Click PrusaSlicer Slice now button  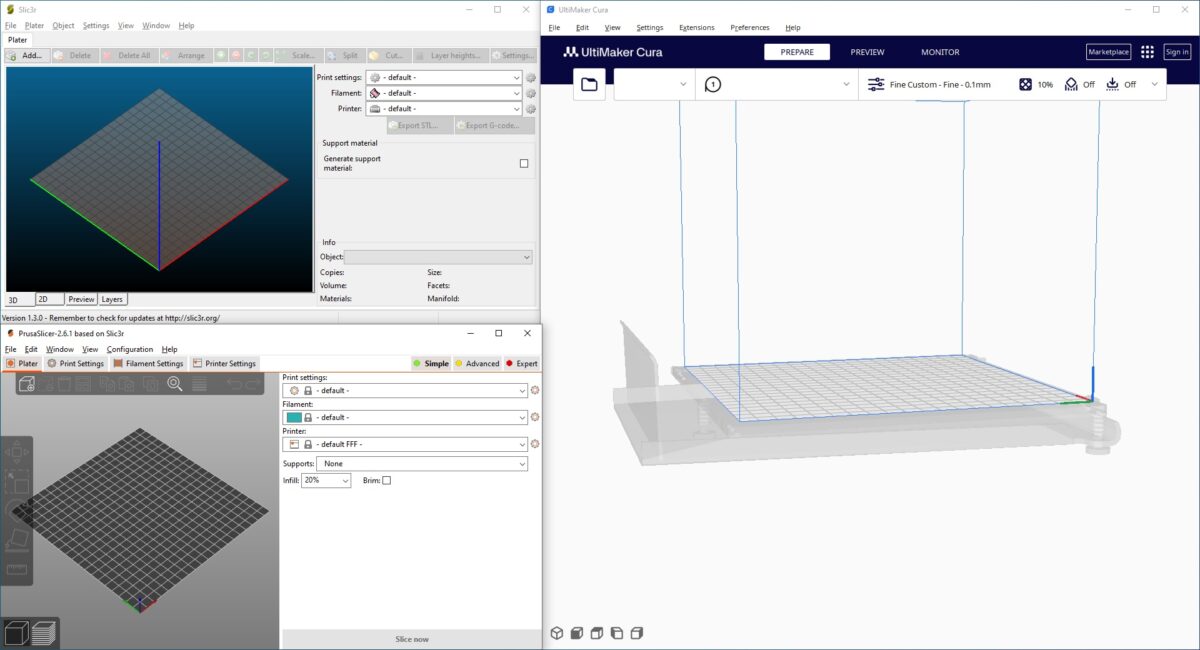coord(411,639)
